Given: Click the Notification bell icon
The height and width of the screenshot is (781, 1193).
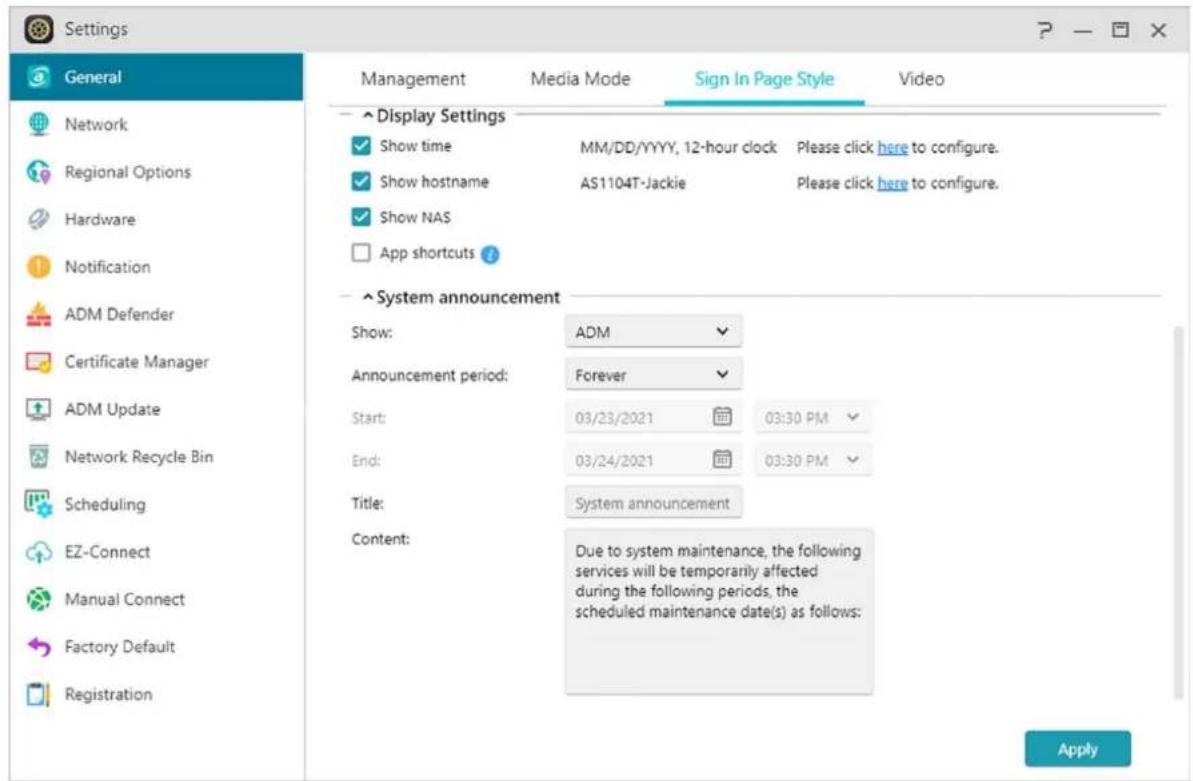Looking at the screenshot, I should click(x=32, y=268).
